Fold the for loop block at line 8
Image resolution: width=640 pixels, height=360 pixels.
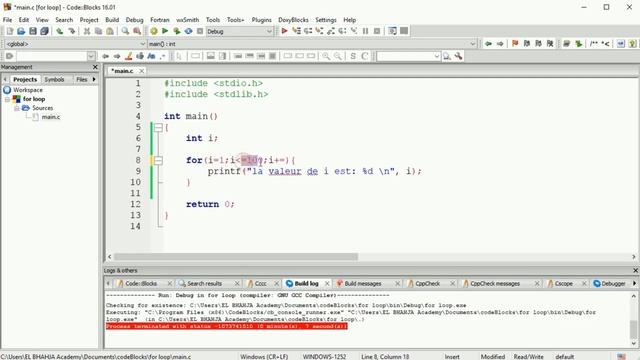[158, 160]
